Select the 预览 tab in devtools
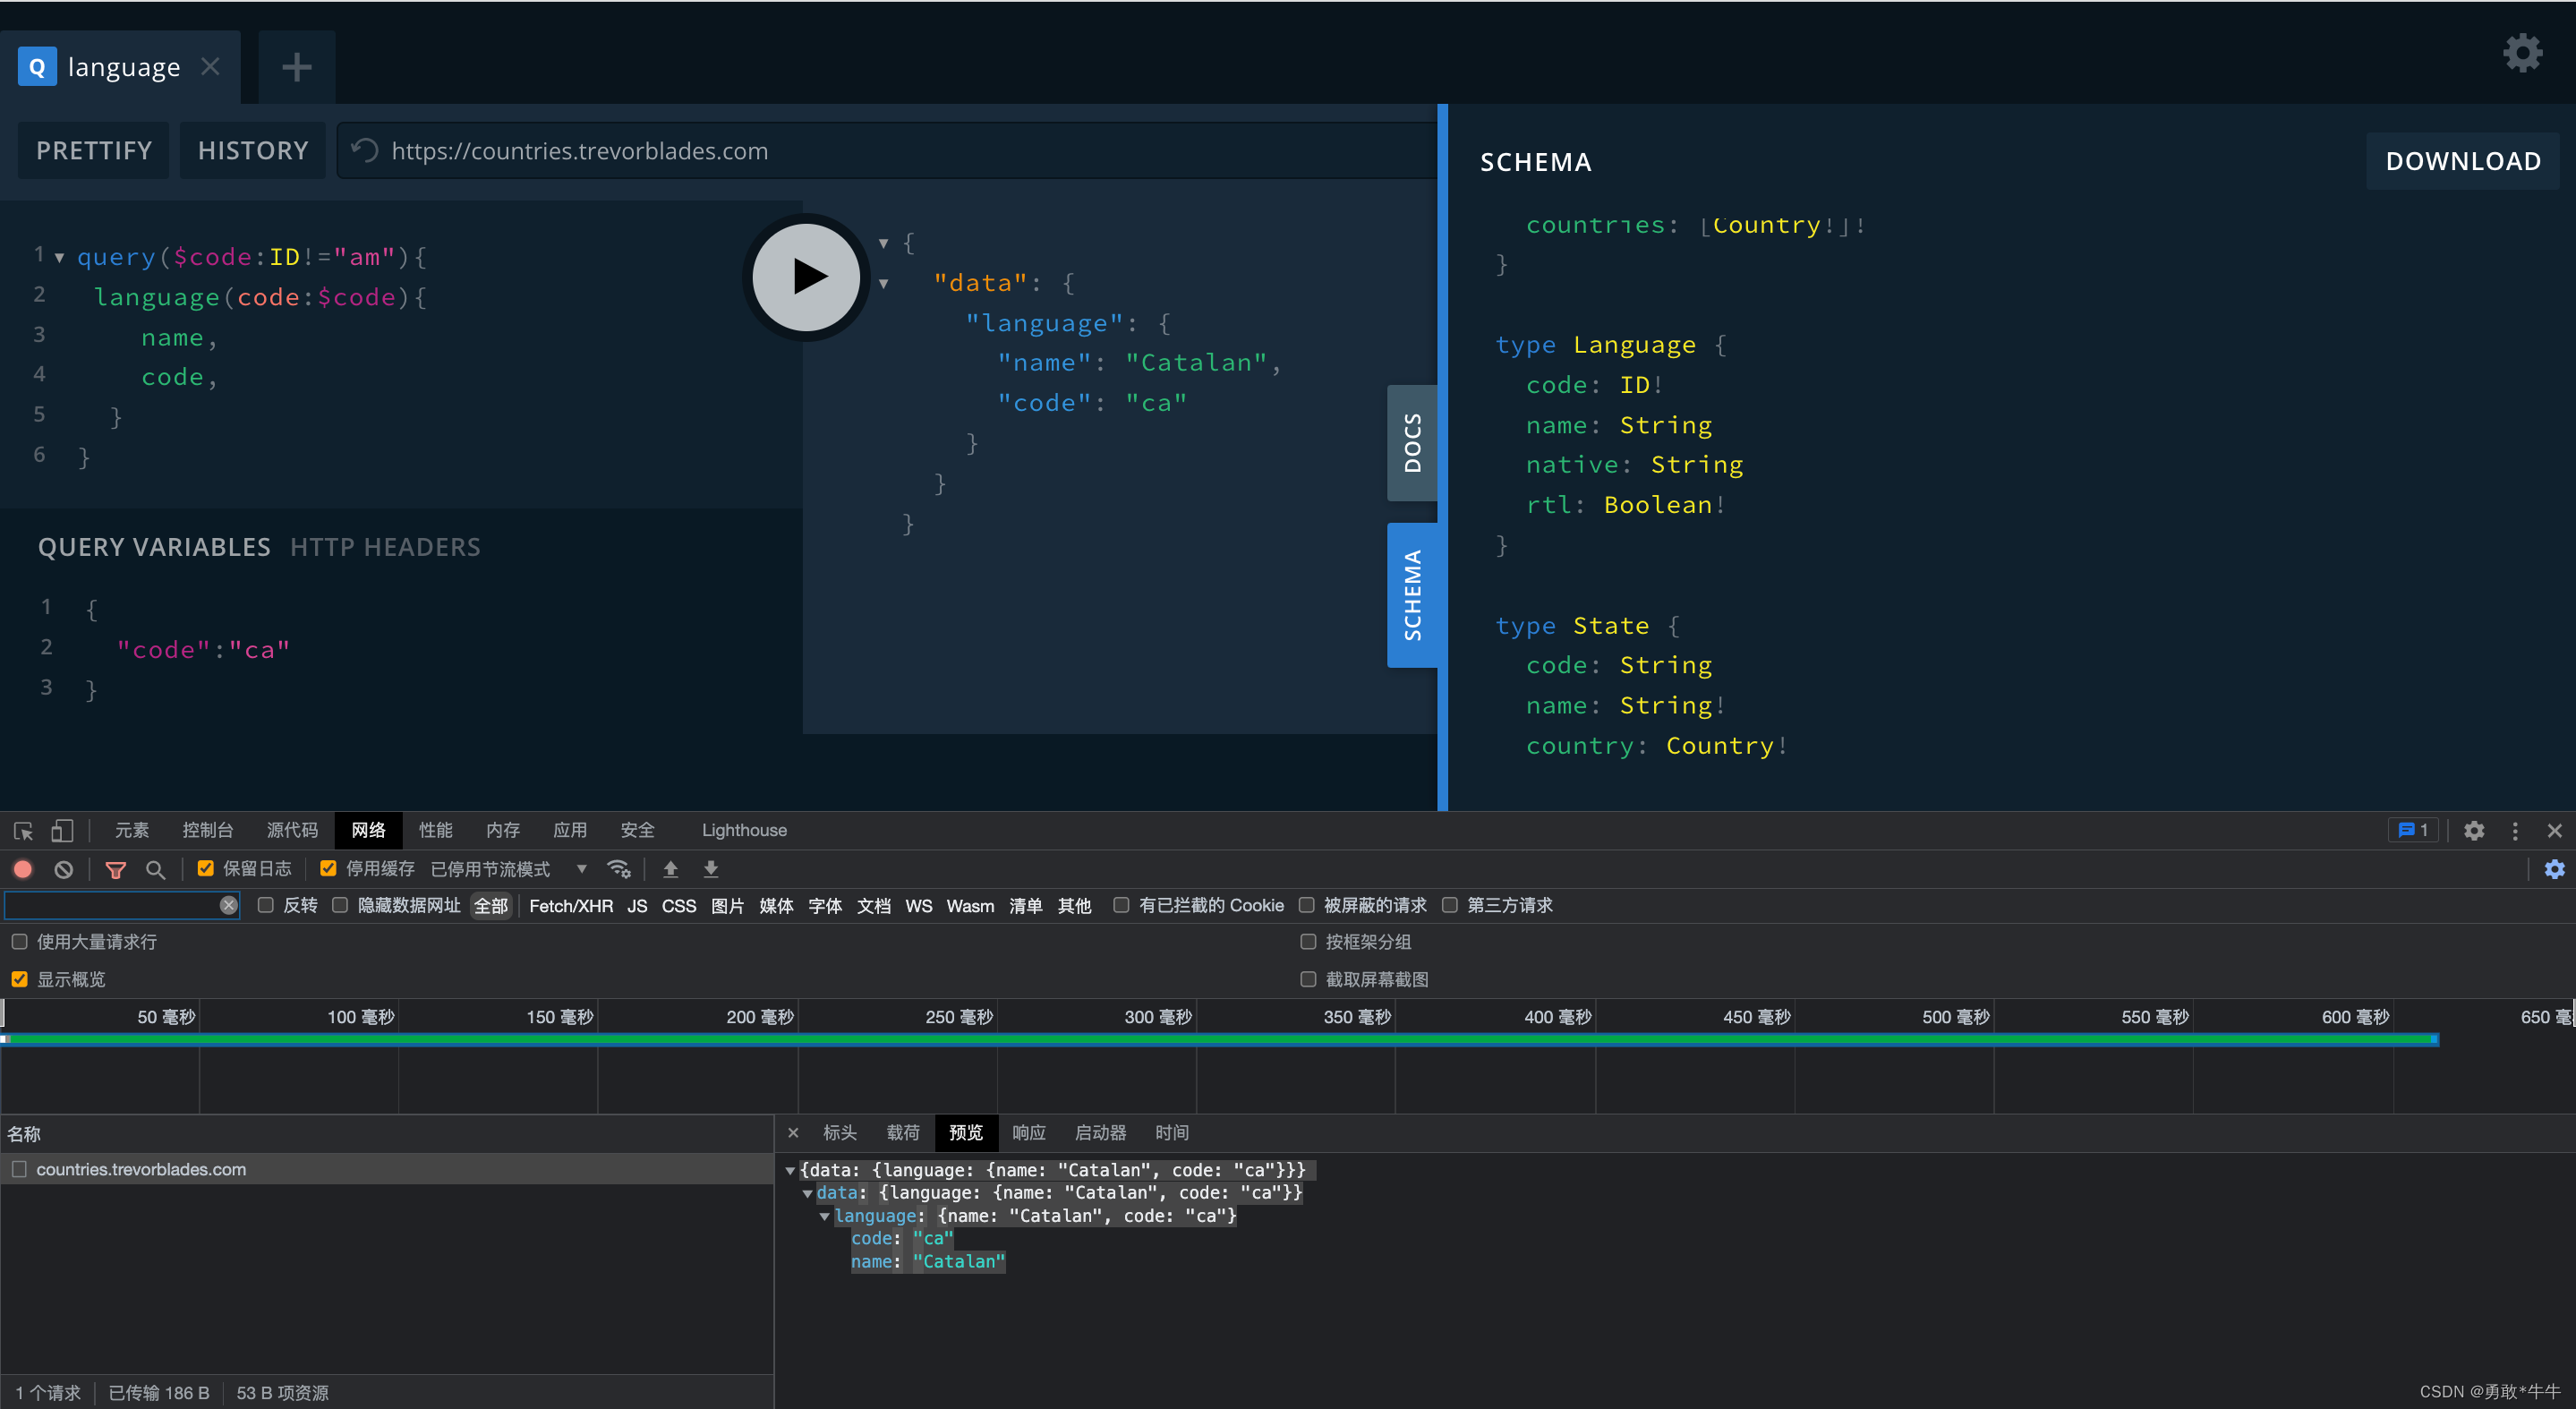The height and width of the screenshot is (1409, 2576). [968, 1131]
